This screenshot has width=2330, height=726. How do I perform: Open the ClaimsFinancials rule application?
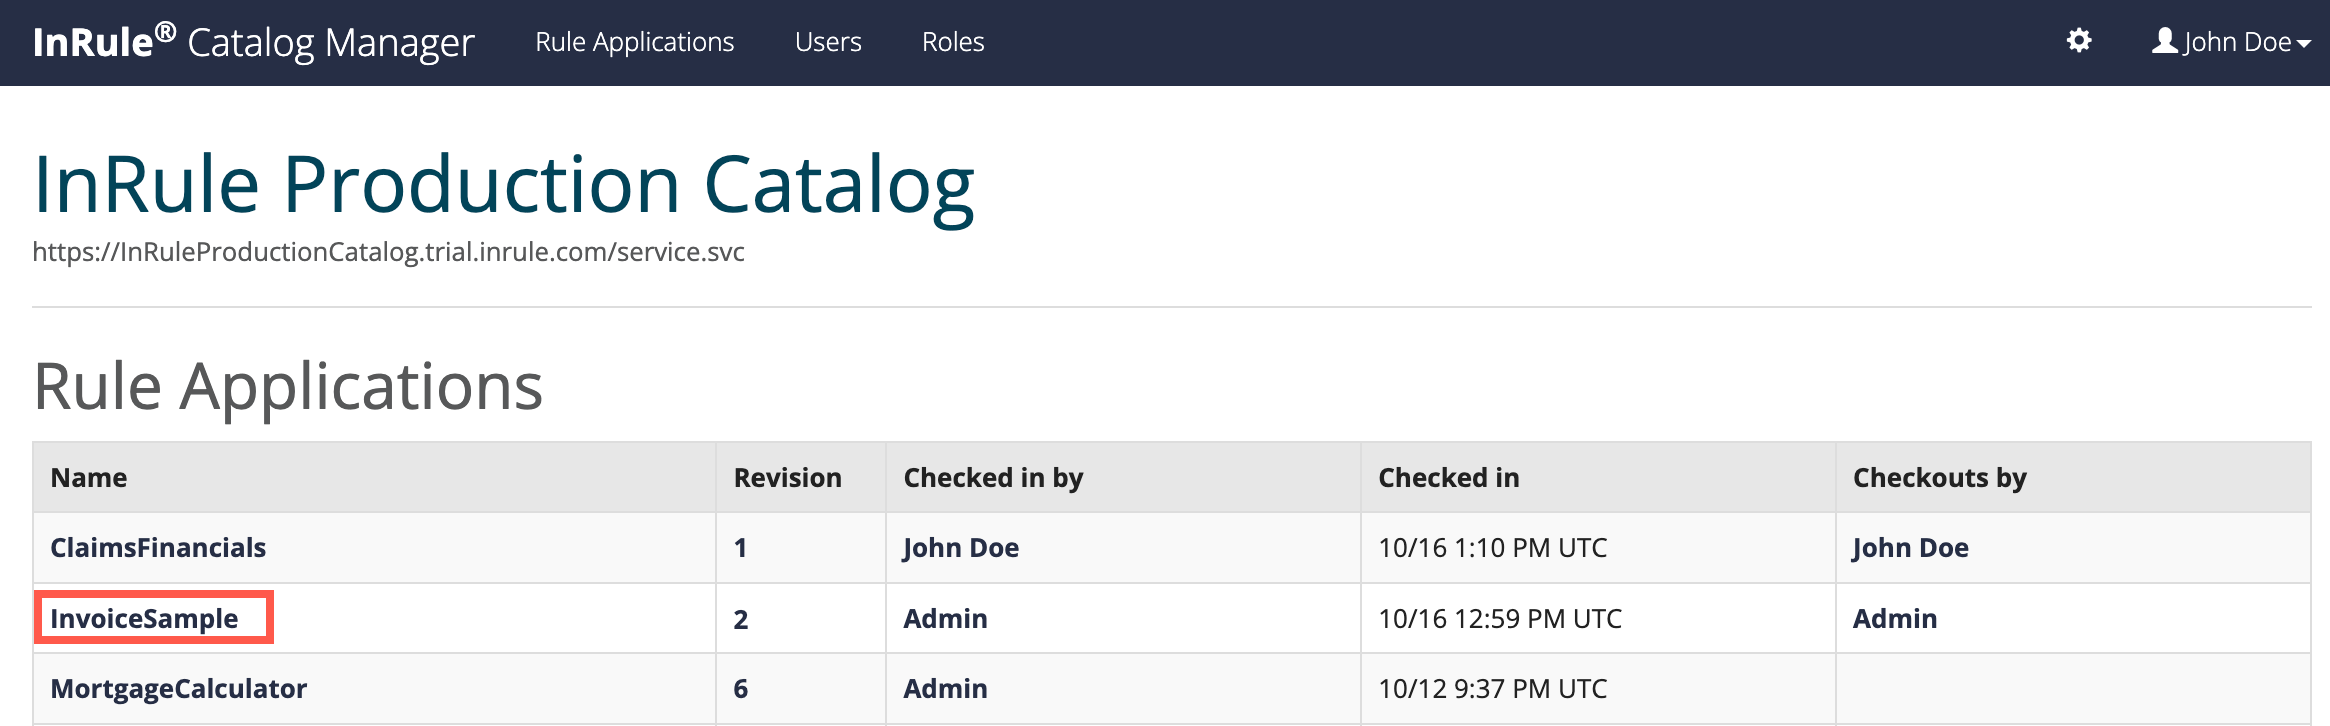click(158, 548)
